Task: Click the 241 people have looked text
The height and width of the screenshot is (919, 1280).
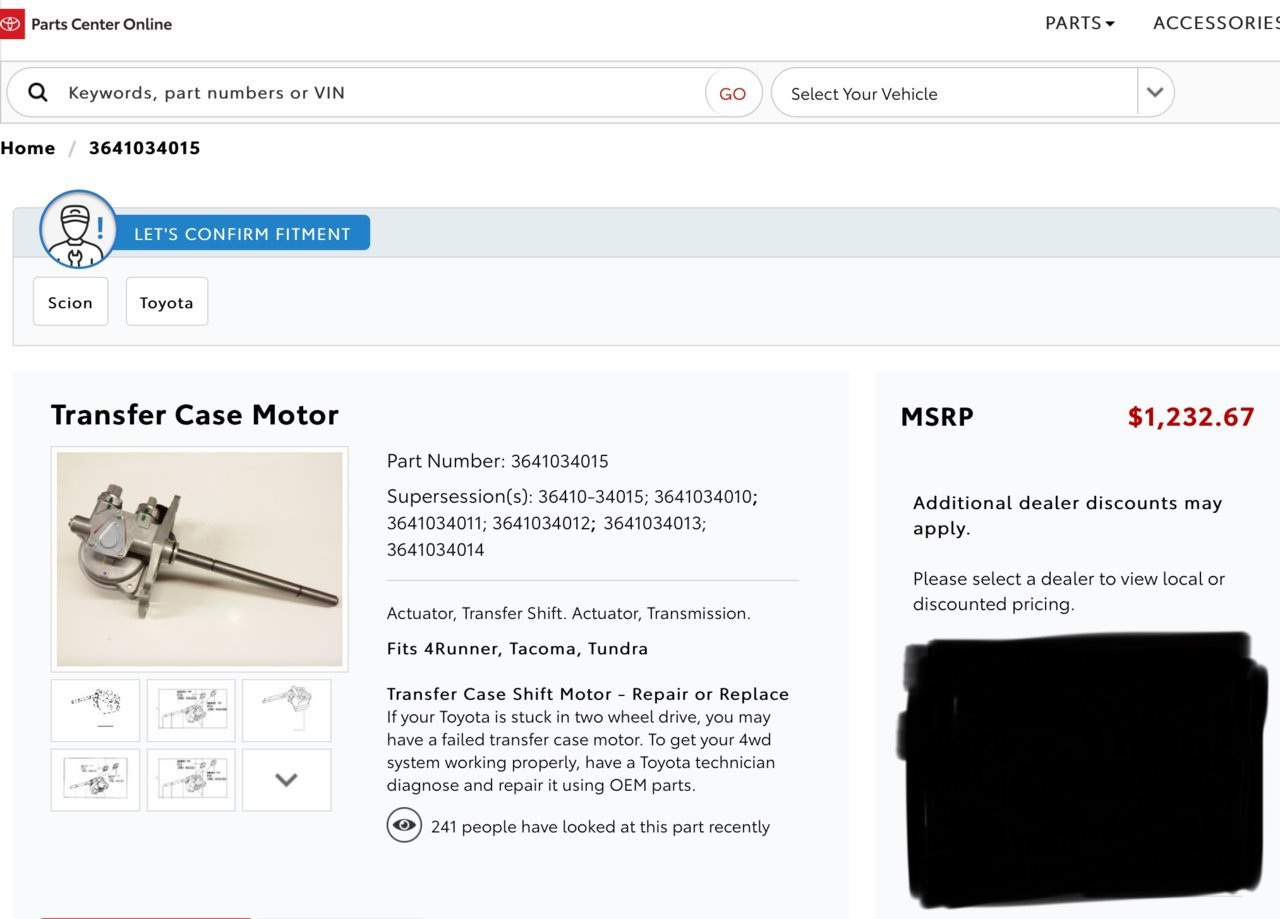Action: pyautogui.click(x=600, y=827)
